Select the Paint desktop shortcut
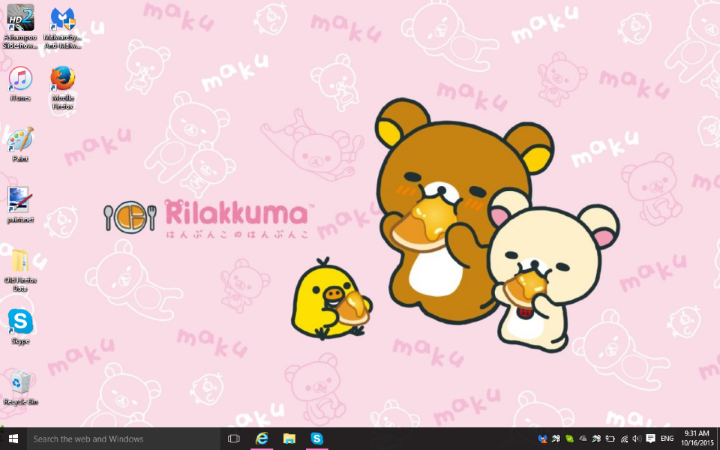The width and height of the screenshot is (720, 450). (x=20, y=145)
